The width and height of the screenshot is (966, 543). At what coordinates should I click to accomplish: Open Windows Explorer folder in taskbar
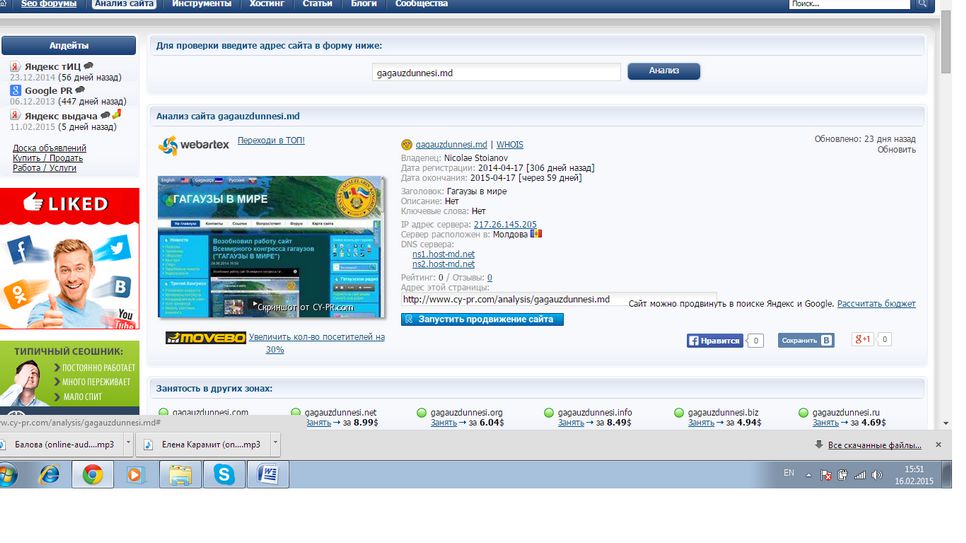coord(181,475)
